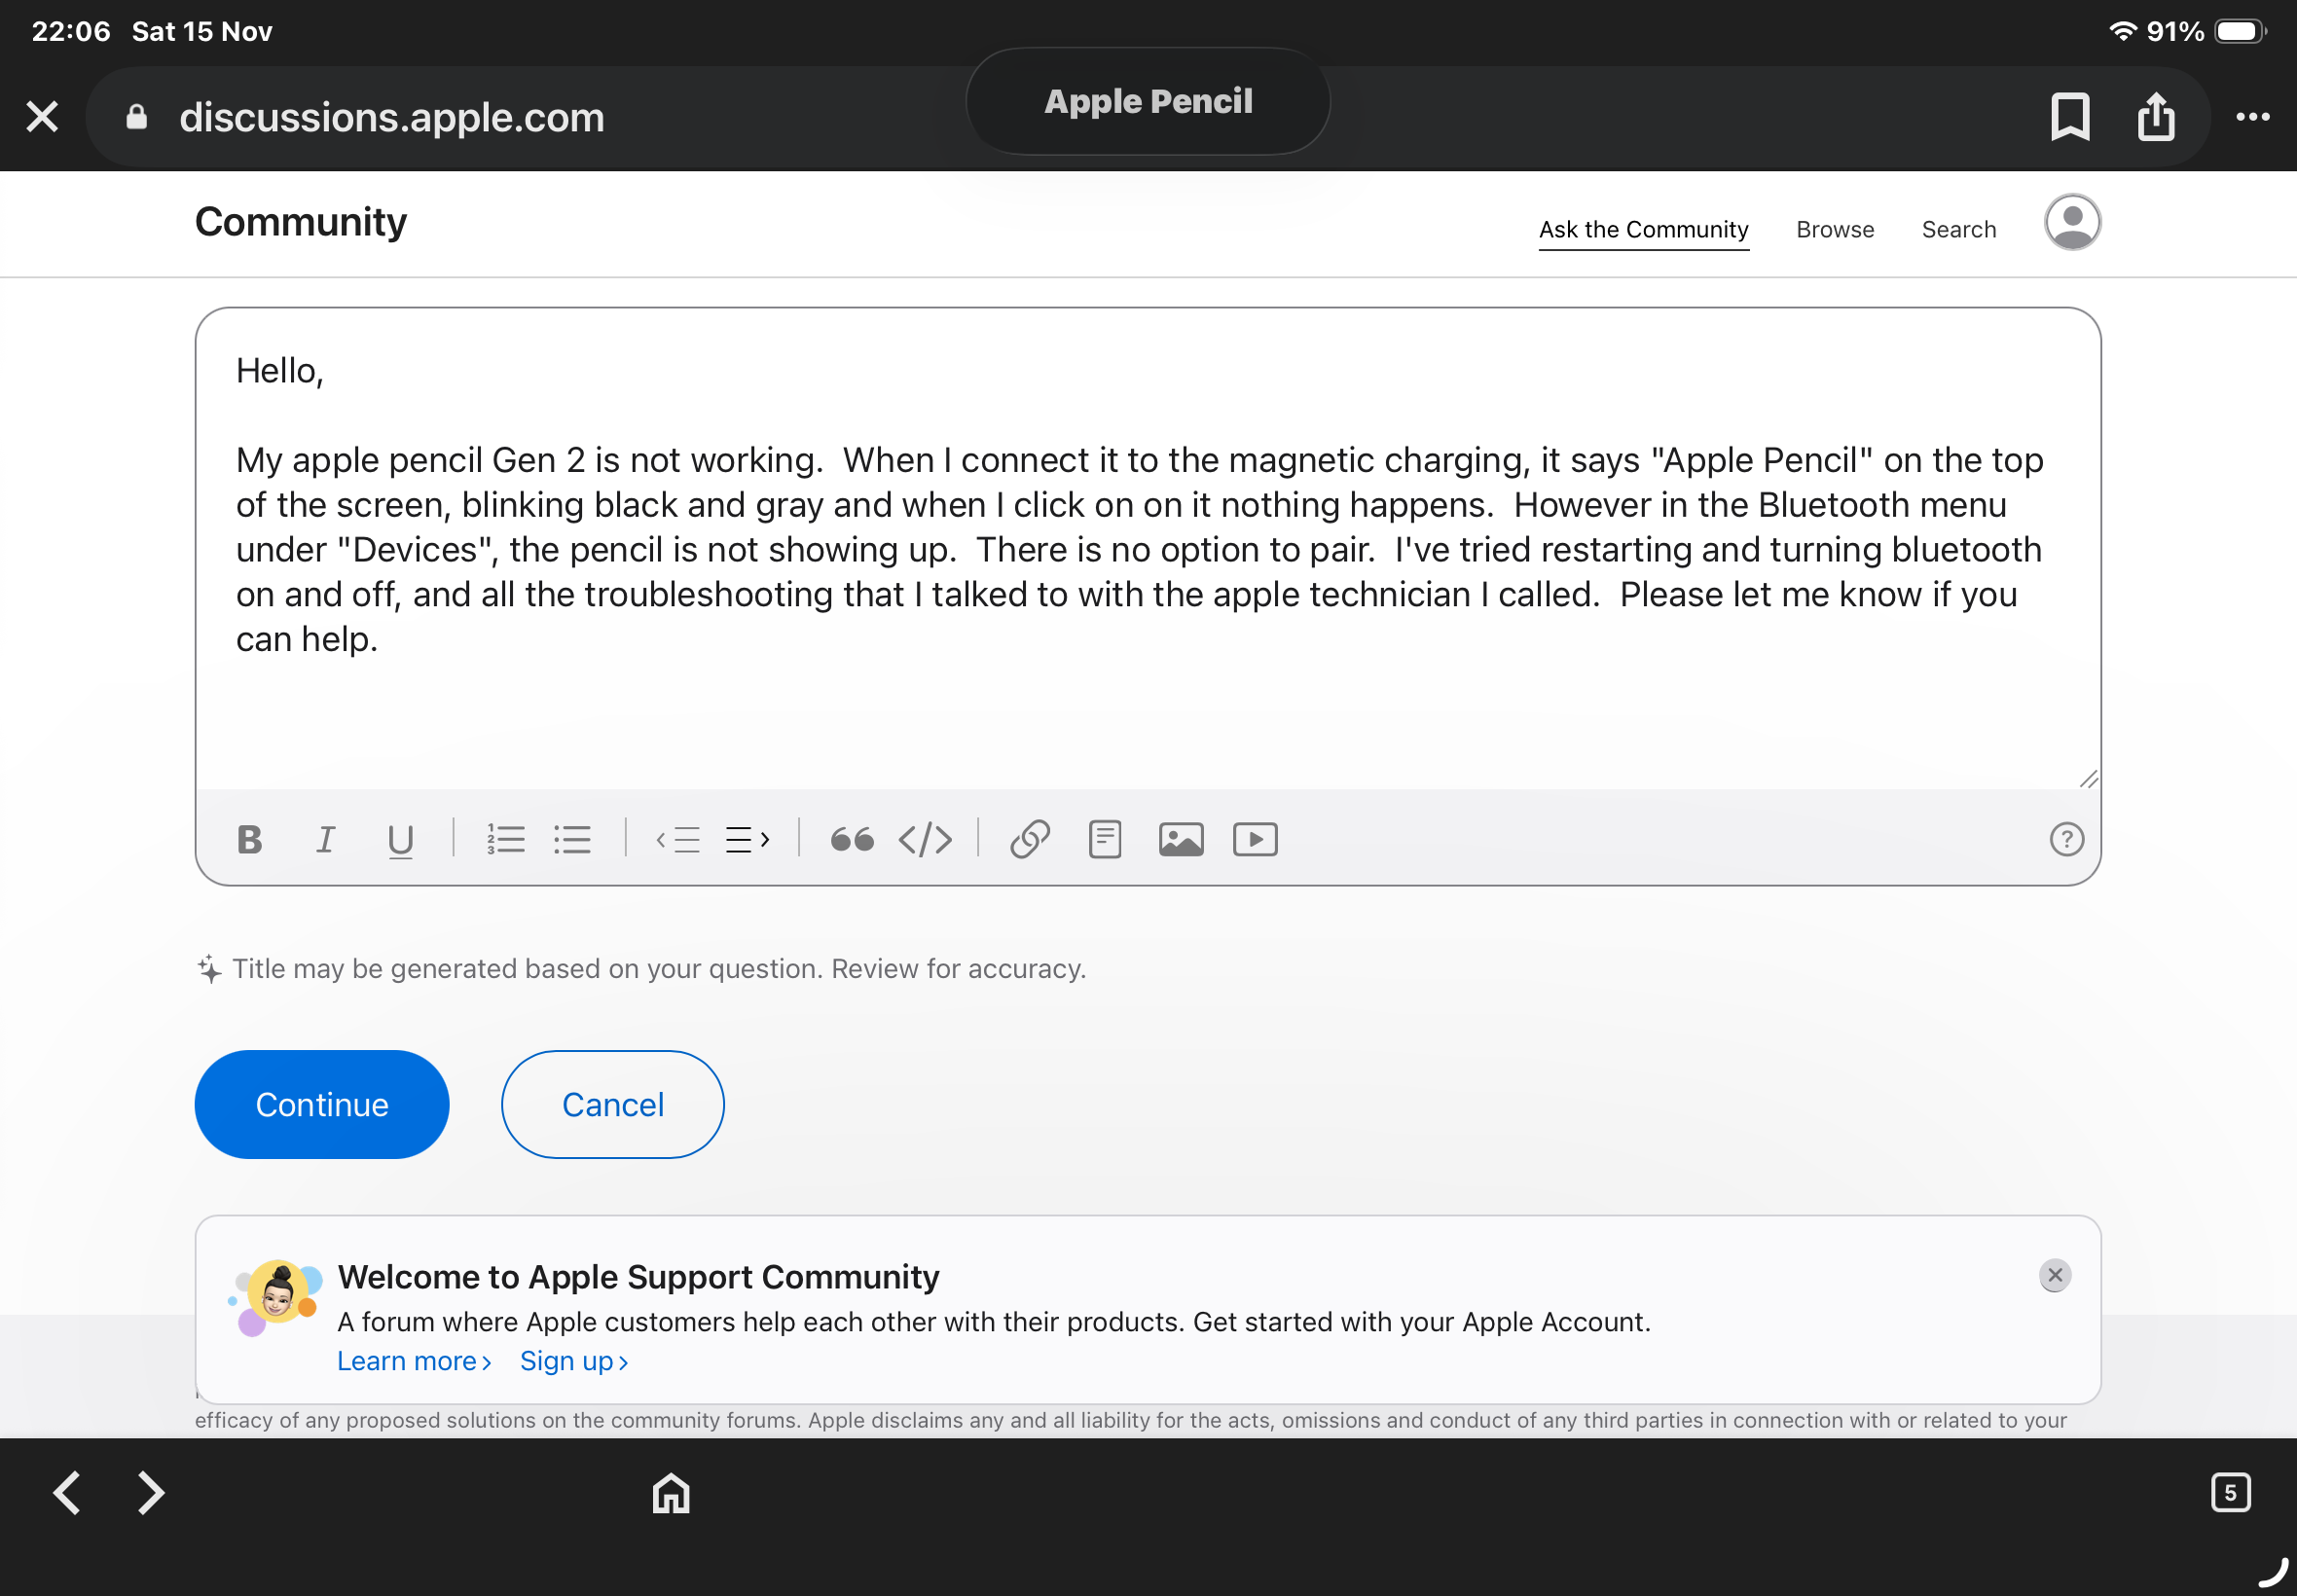Screen dimensions: 2297x1596
Task: Insert a block quote
Action: 852,839
